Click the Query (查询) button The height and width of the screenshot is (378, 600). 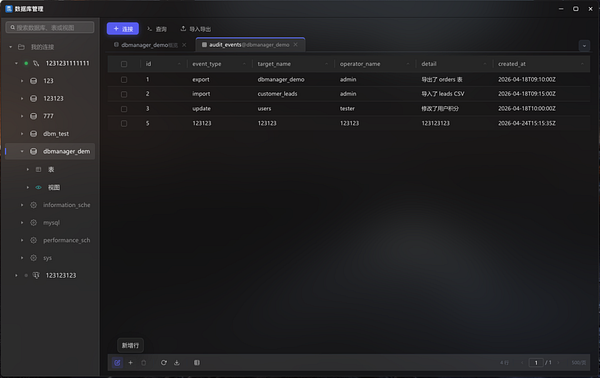pos(157,29)
